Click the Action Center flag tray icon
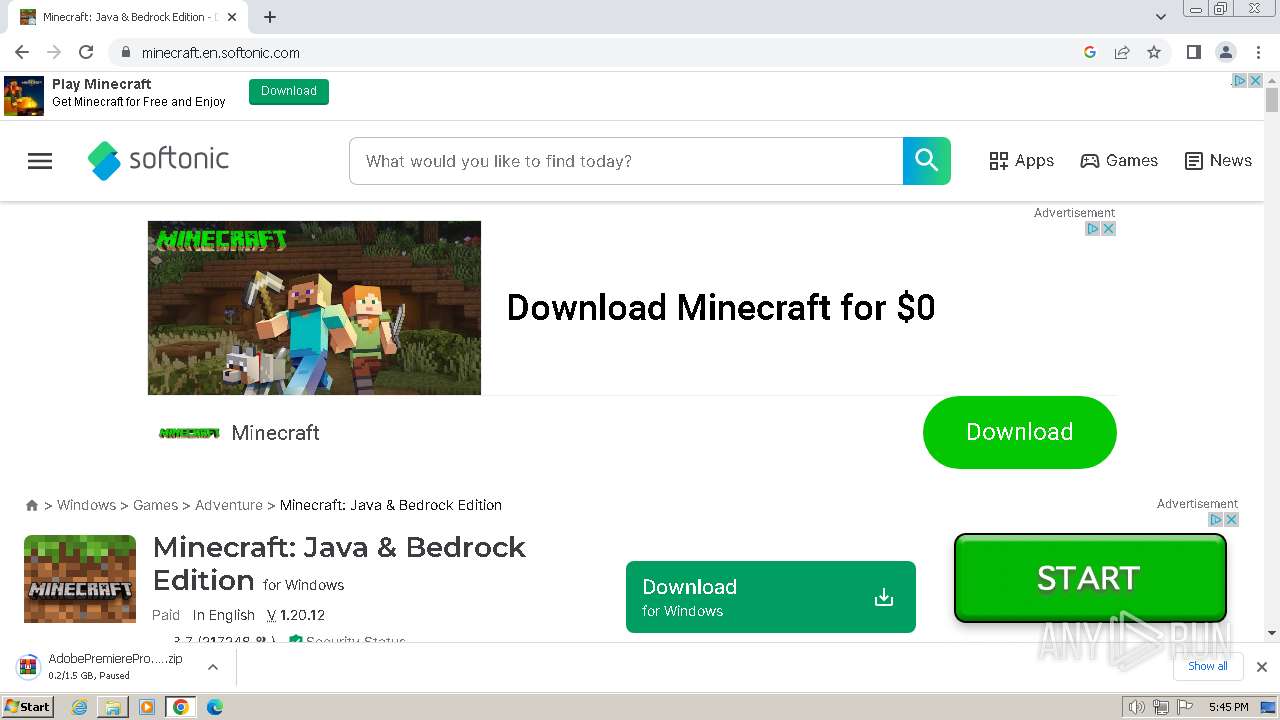 coord(1183,707)
